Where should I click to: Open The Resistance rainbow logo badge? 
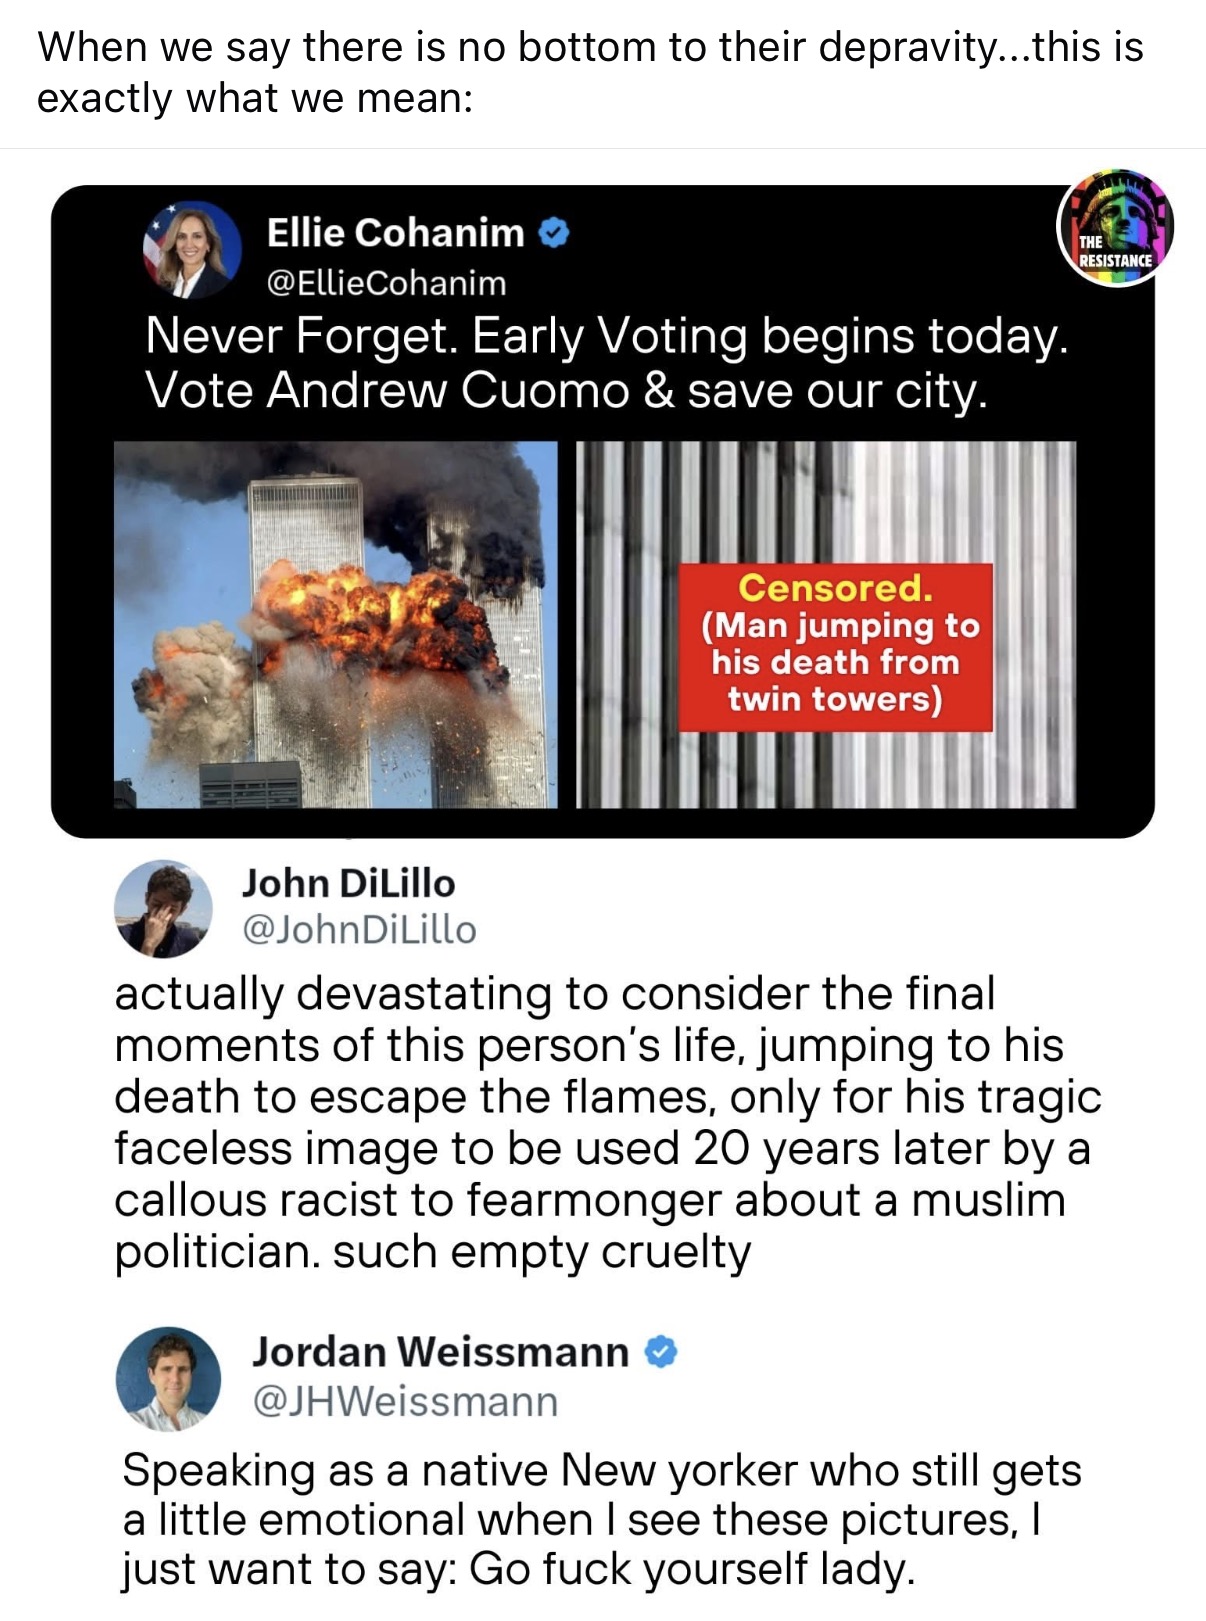1115,228
